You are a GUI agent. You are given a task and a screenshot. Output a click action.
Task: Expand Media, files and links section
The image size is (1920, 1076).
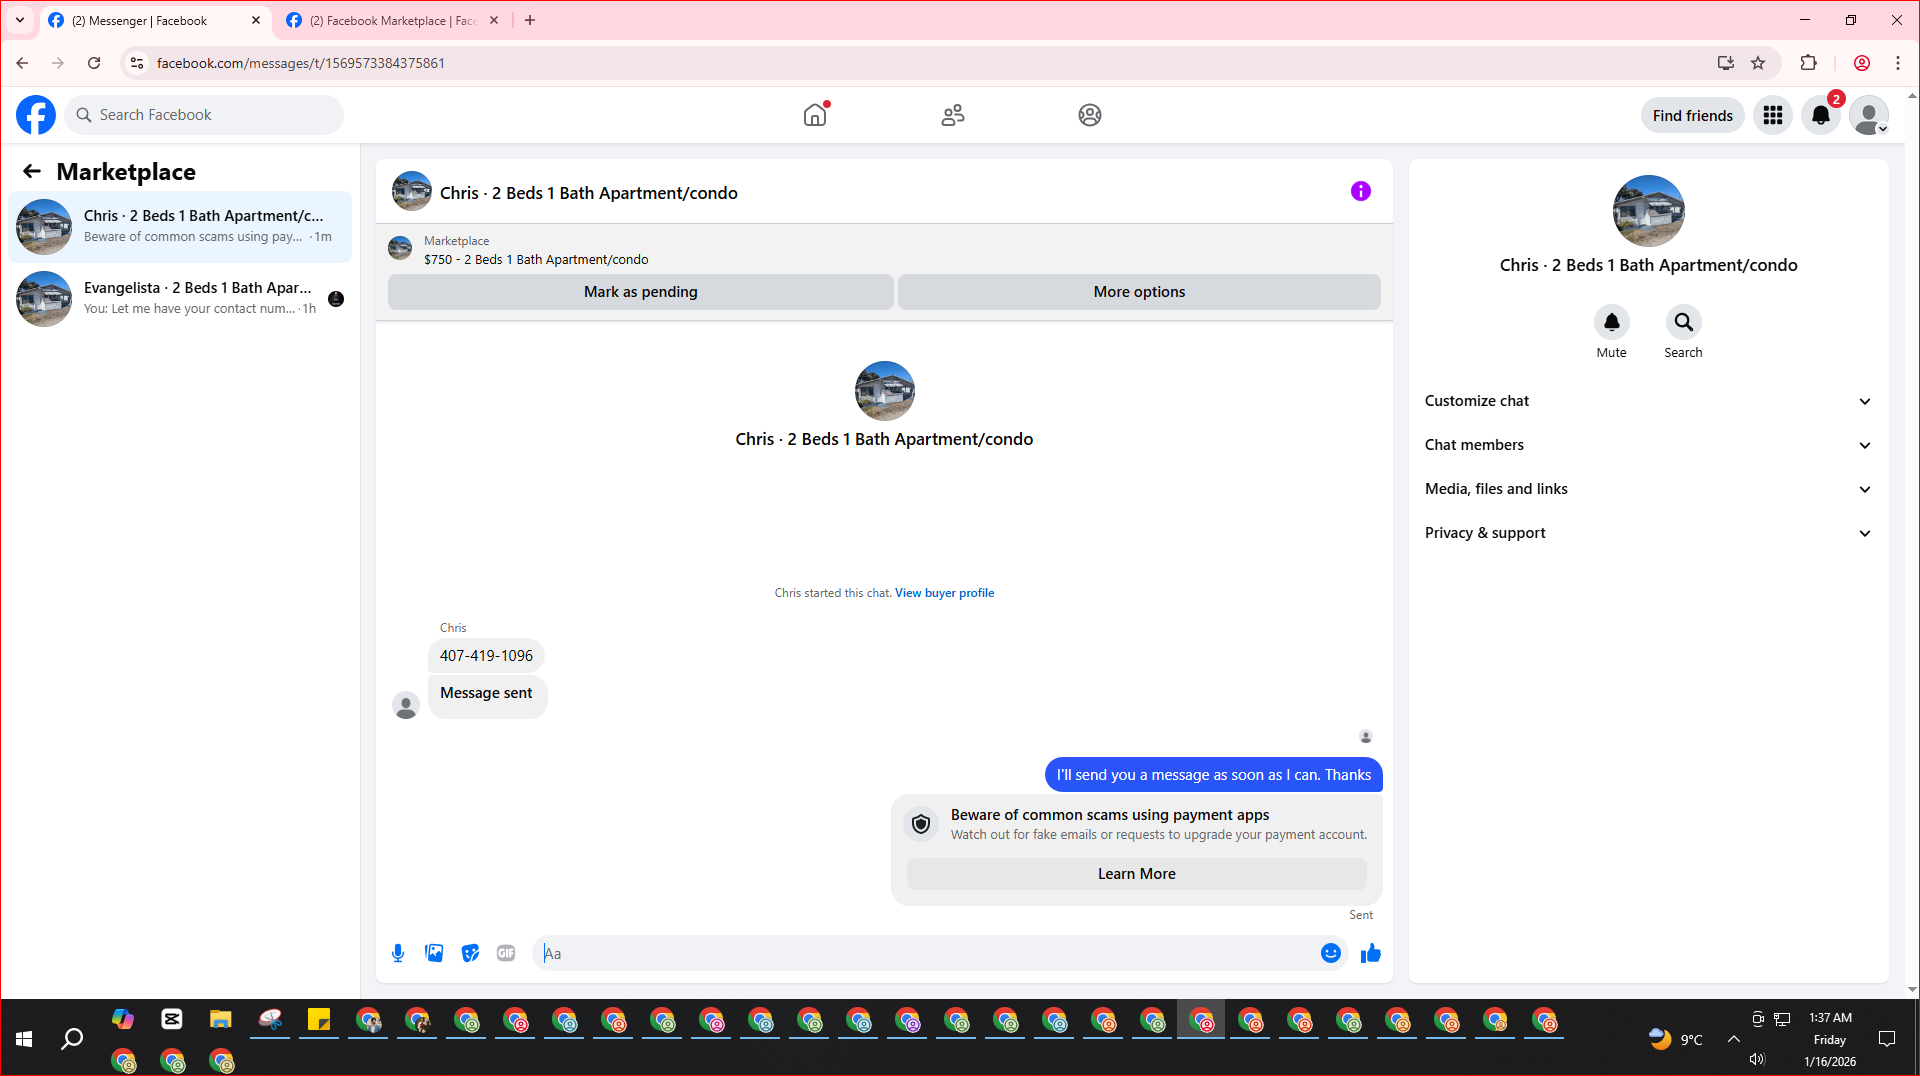tap(1648, 489)
